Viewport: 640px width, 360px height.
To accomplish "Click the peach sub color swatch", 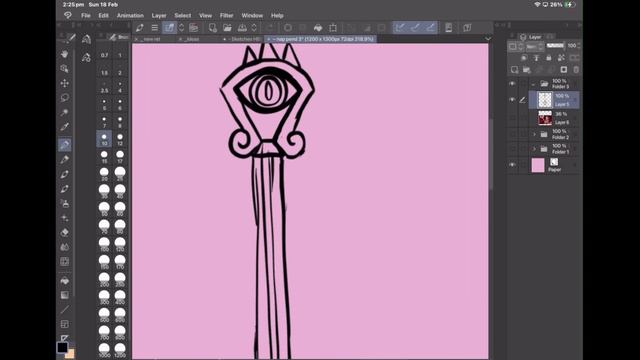I will pyautogui.click(x=71, y=353).
